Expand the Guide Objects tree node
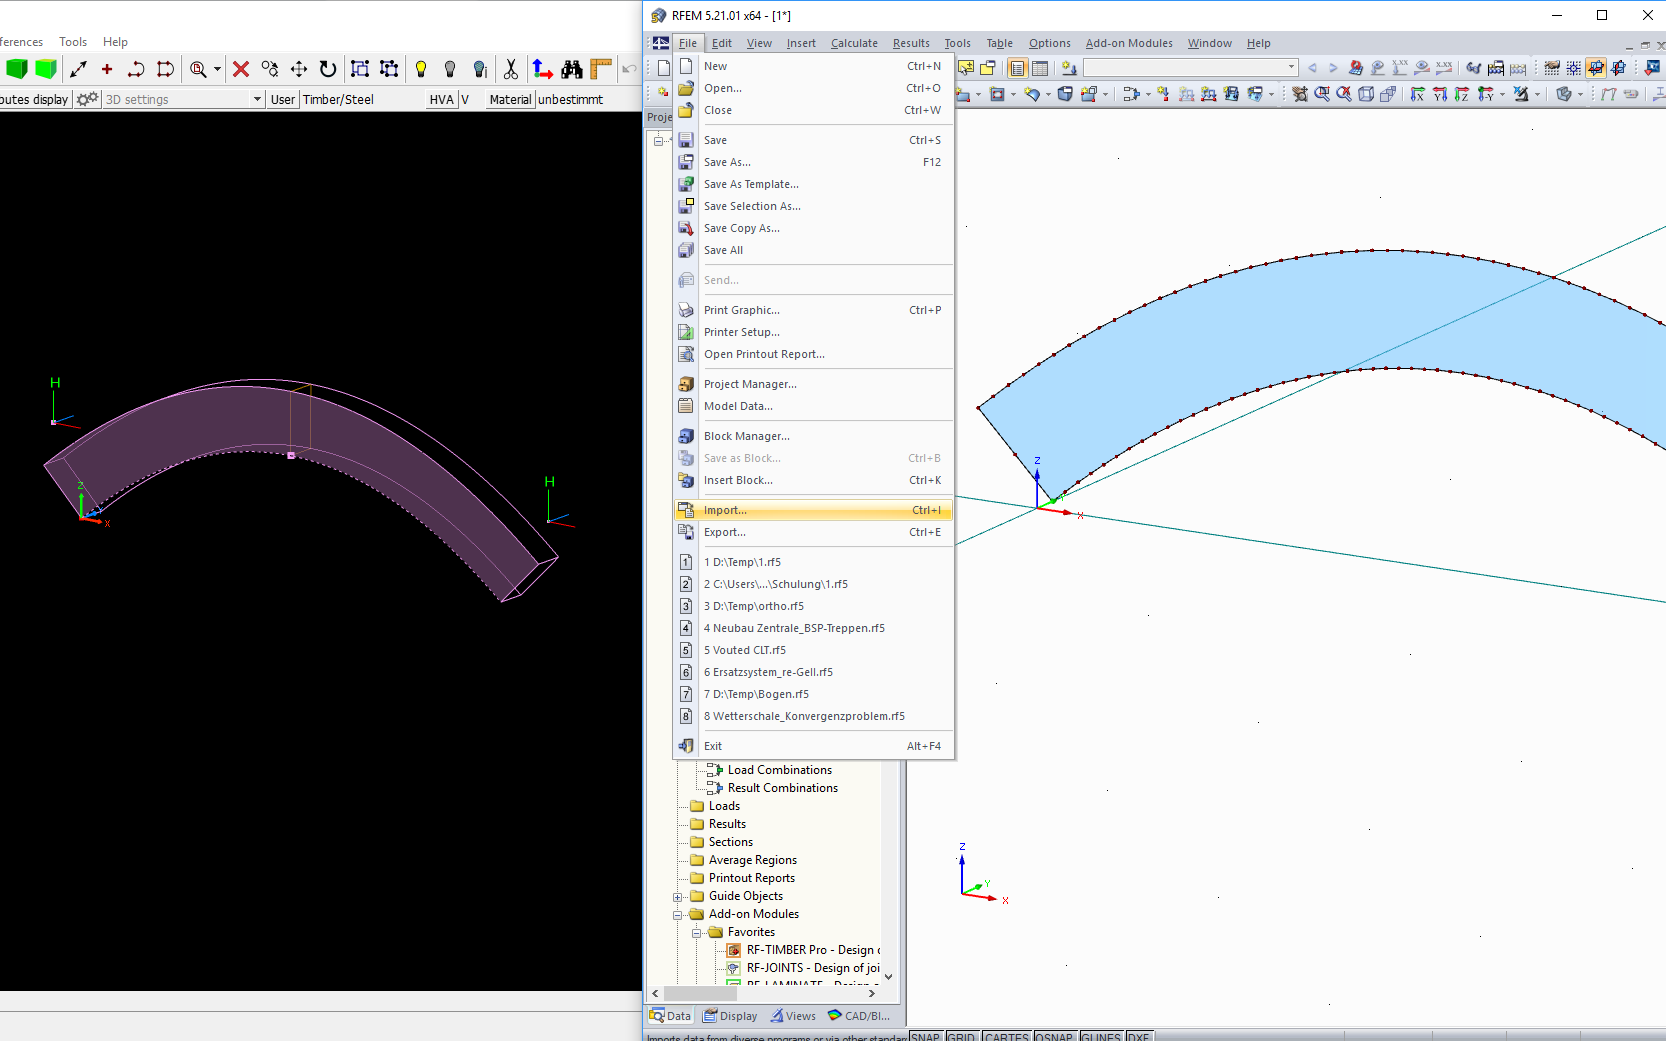The image size is (1666, 1041). coord(678,897)
